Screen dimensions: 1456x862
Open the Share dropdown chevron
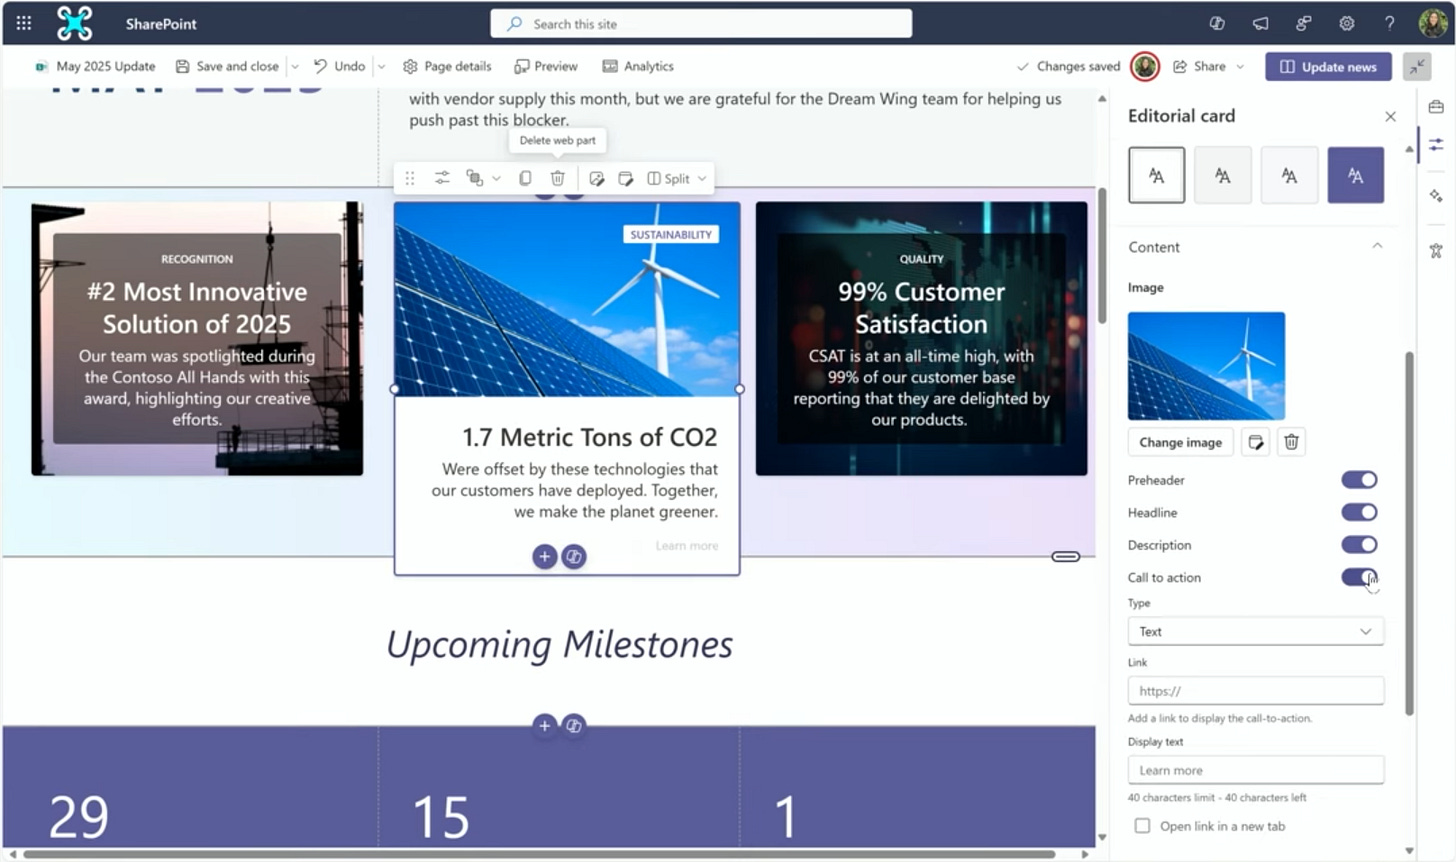pos(1240,66)
